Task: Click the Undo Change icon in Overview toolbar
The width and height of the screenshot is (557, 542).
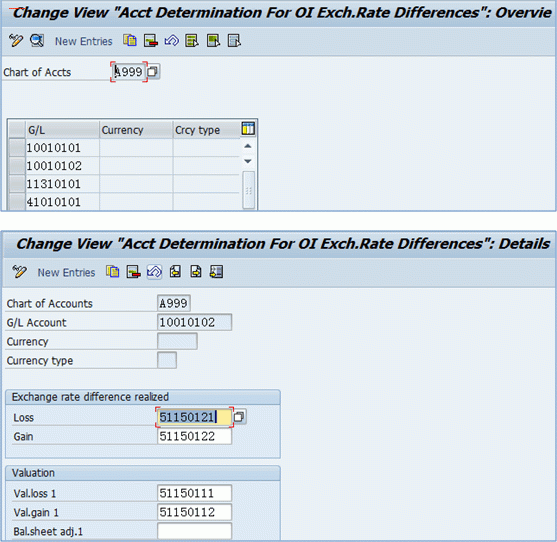Action: pyautogui.click(x=172, y=40)
